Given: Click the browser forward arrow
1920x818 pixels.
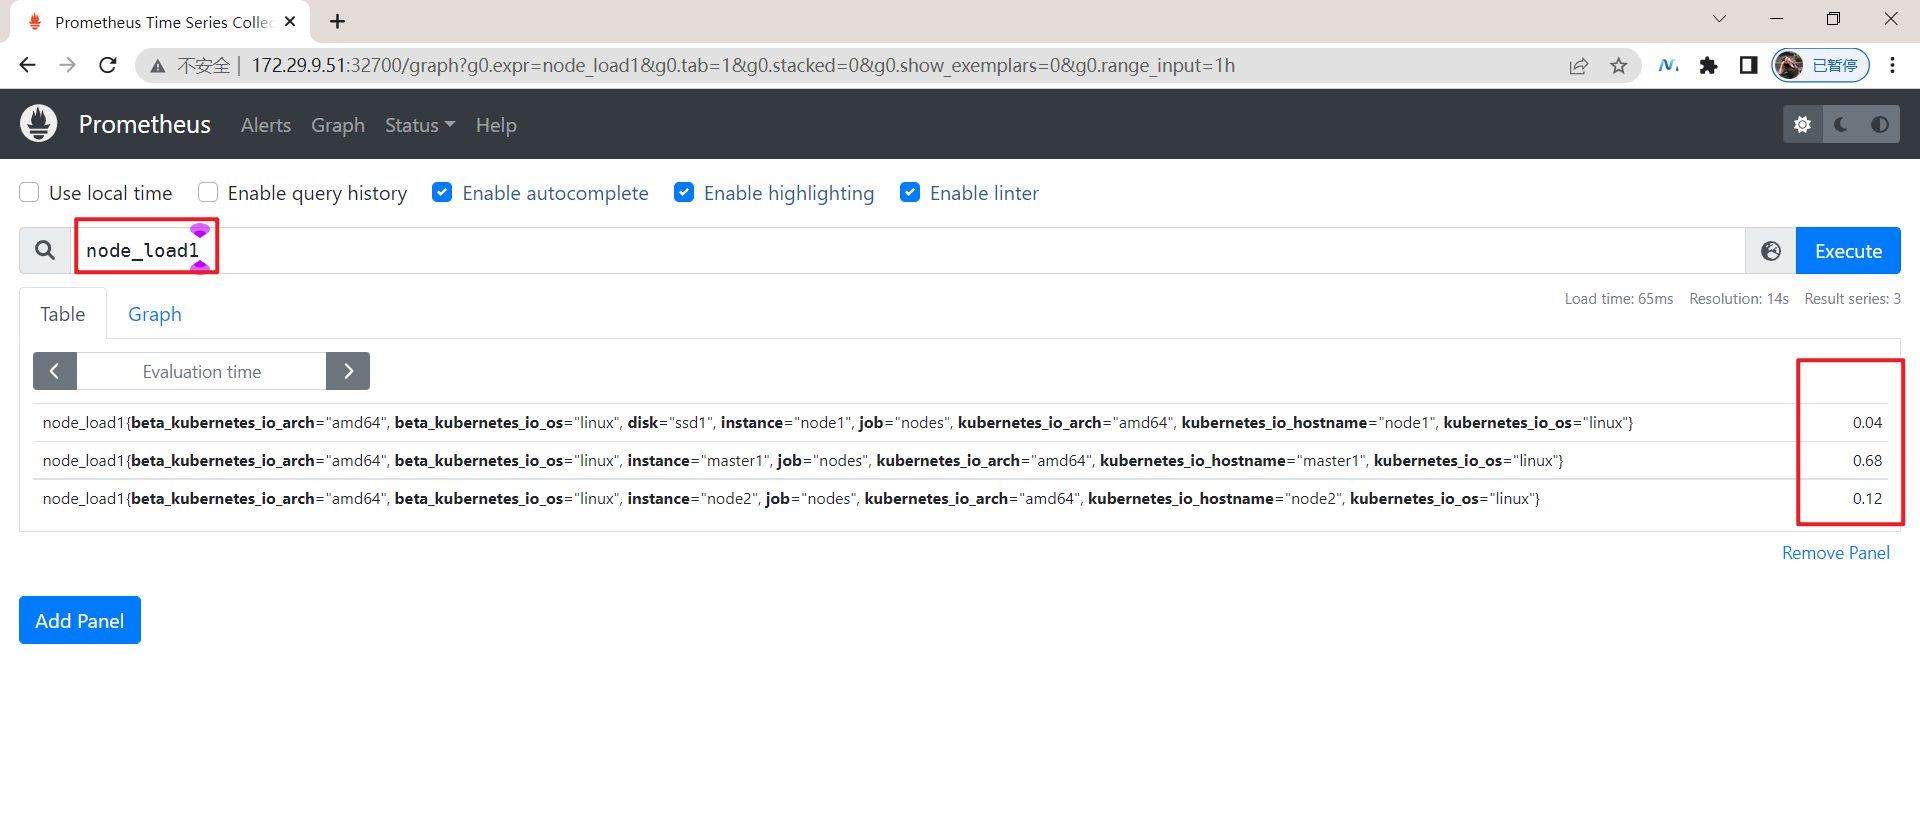Looking at the screenshot, I should click(x=67, y=65).
